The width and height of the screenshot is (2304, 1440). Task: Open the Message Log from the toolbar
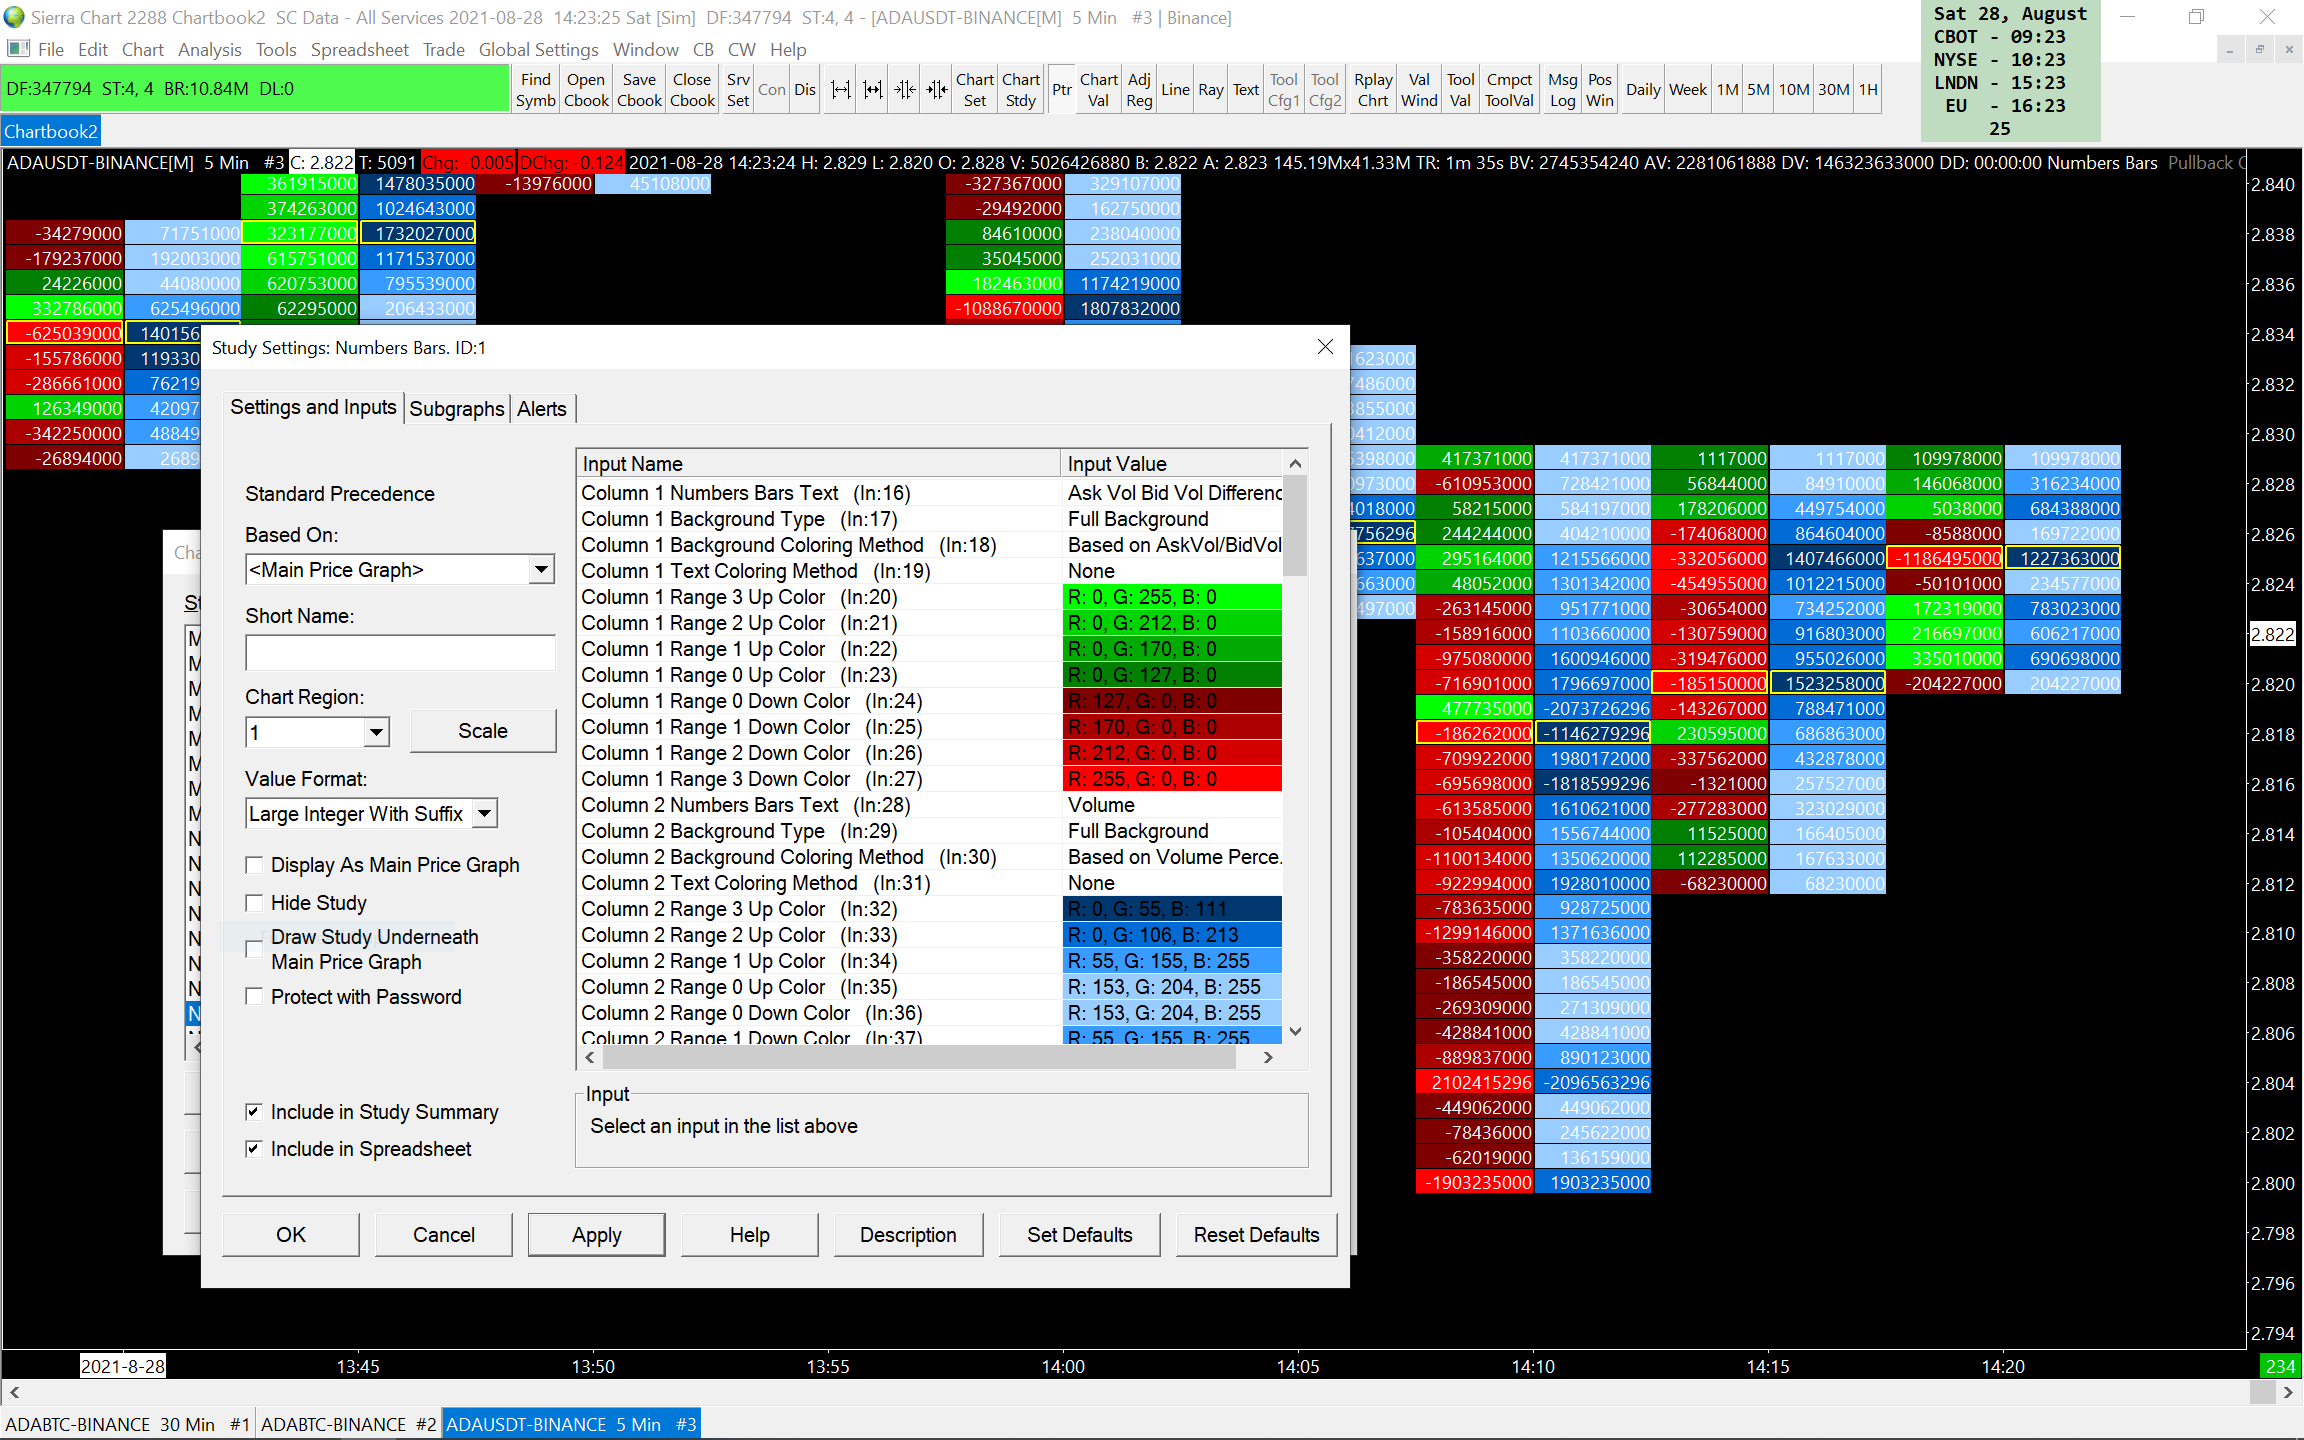[1562, 90]
